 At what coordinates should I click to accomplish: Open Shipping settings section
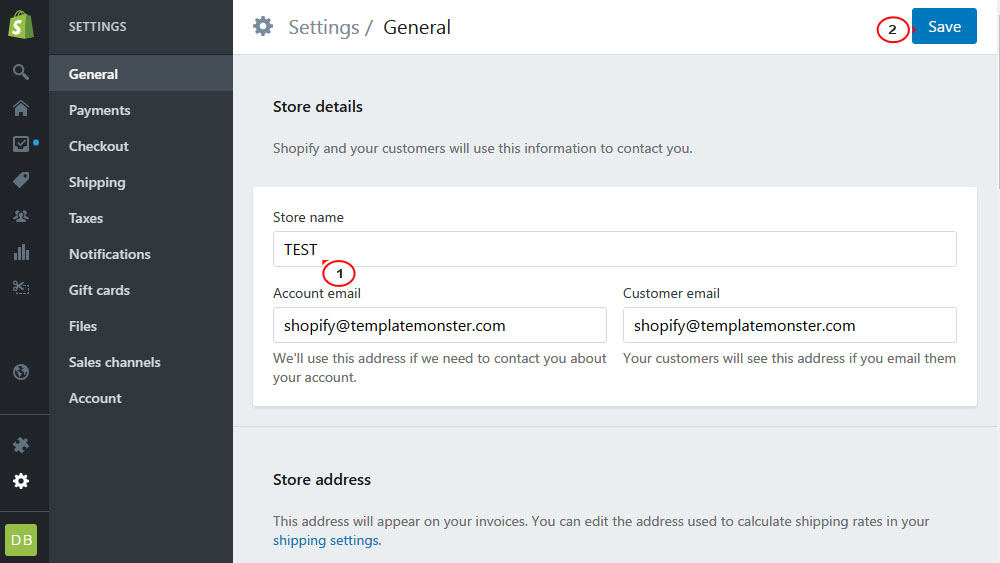[141, 182]
